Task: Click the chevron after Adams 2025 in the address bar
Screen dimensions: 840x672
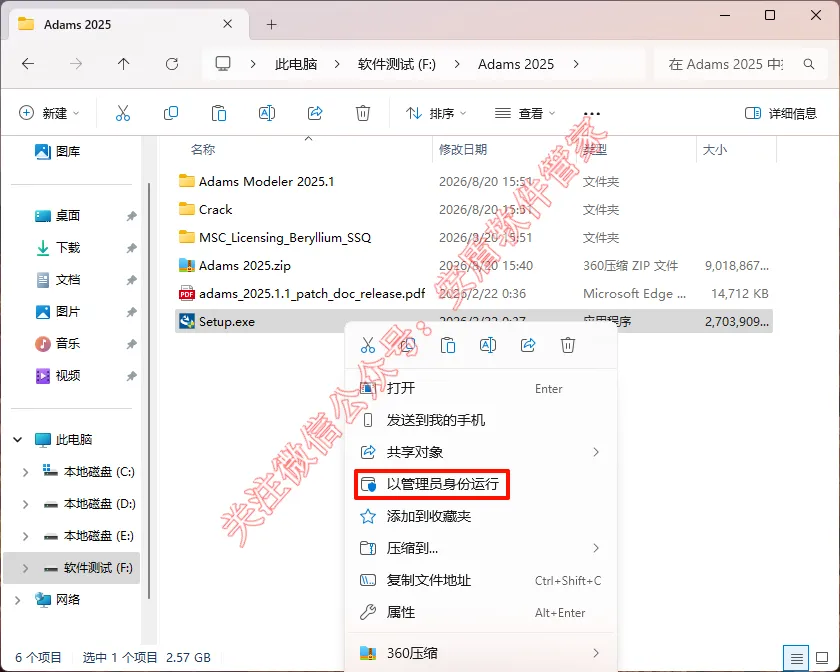Action: 576,64
